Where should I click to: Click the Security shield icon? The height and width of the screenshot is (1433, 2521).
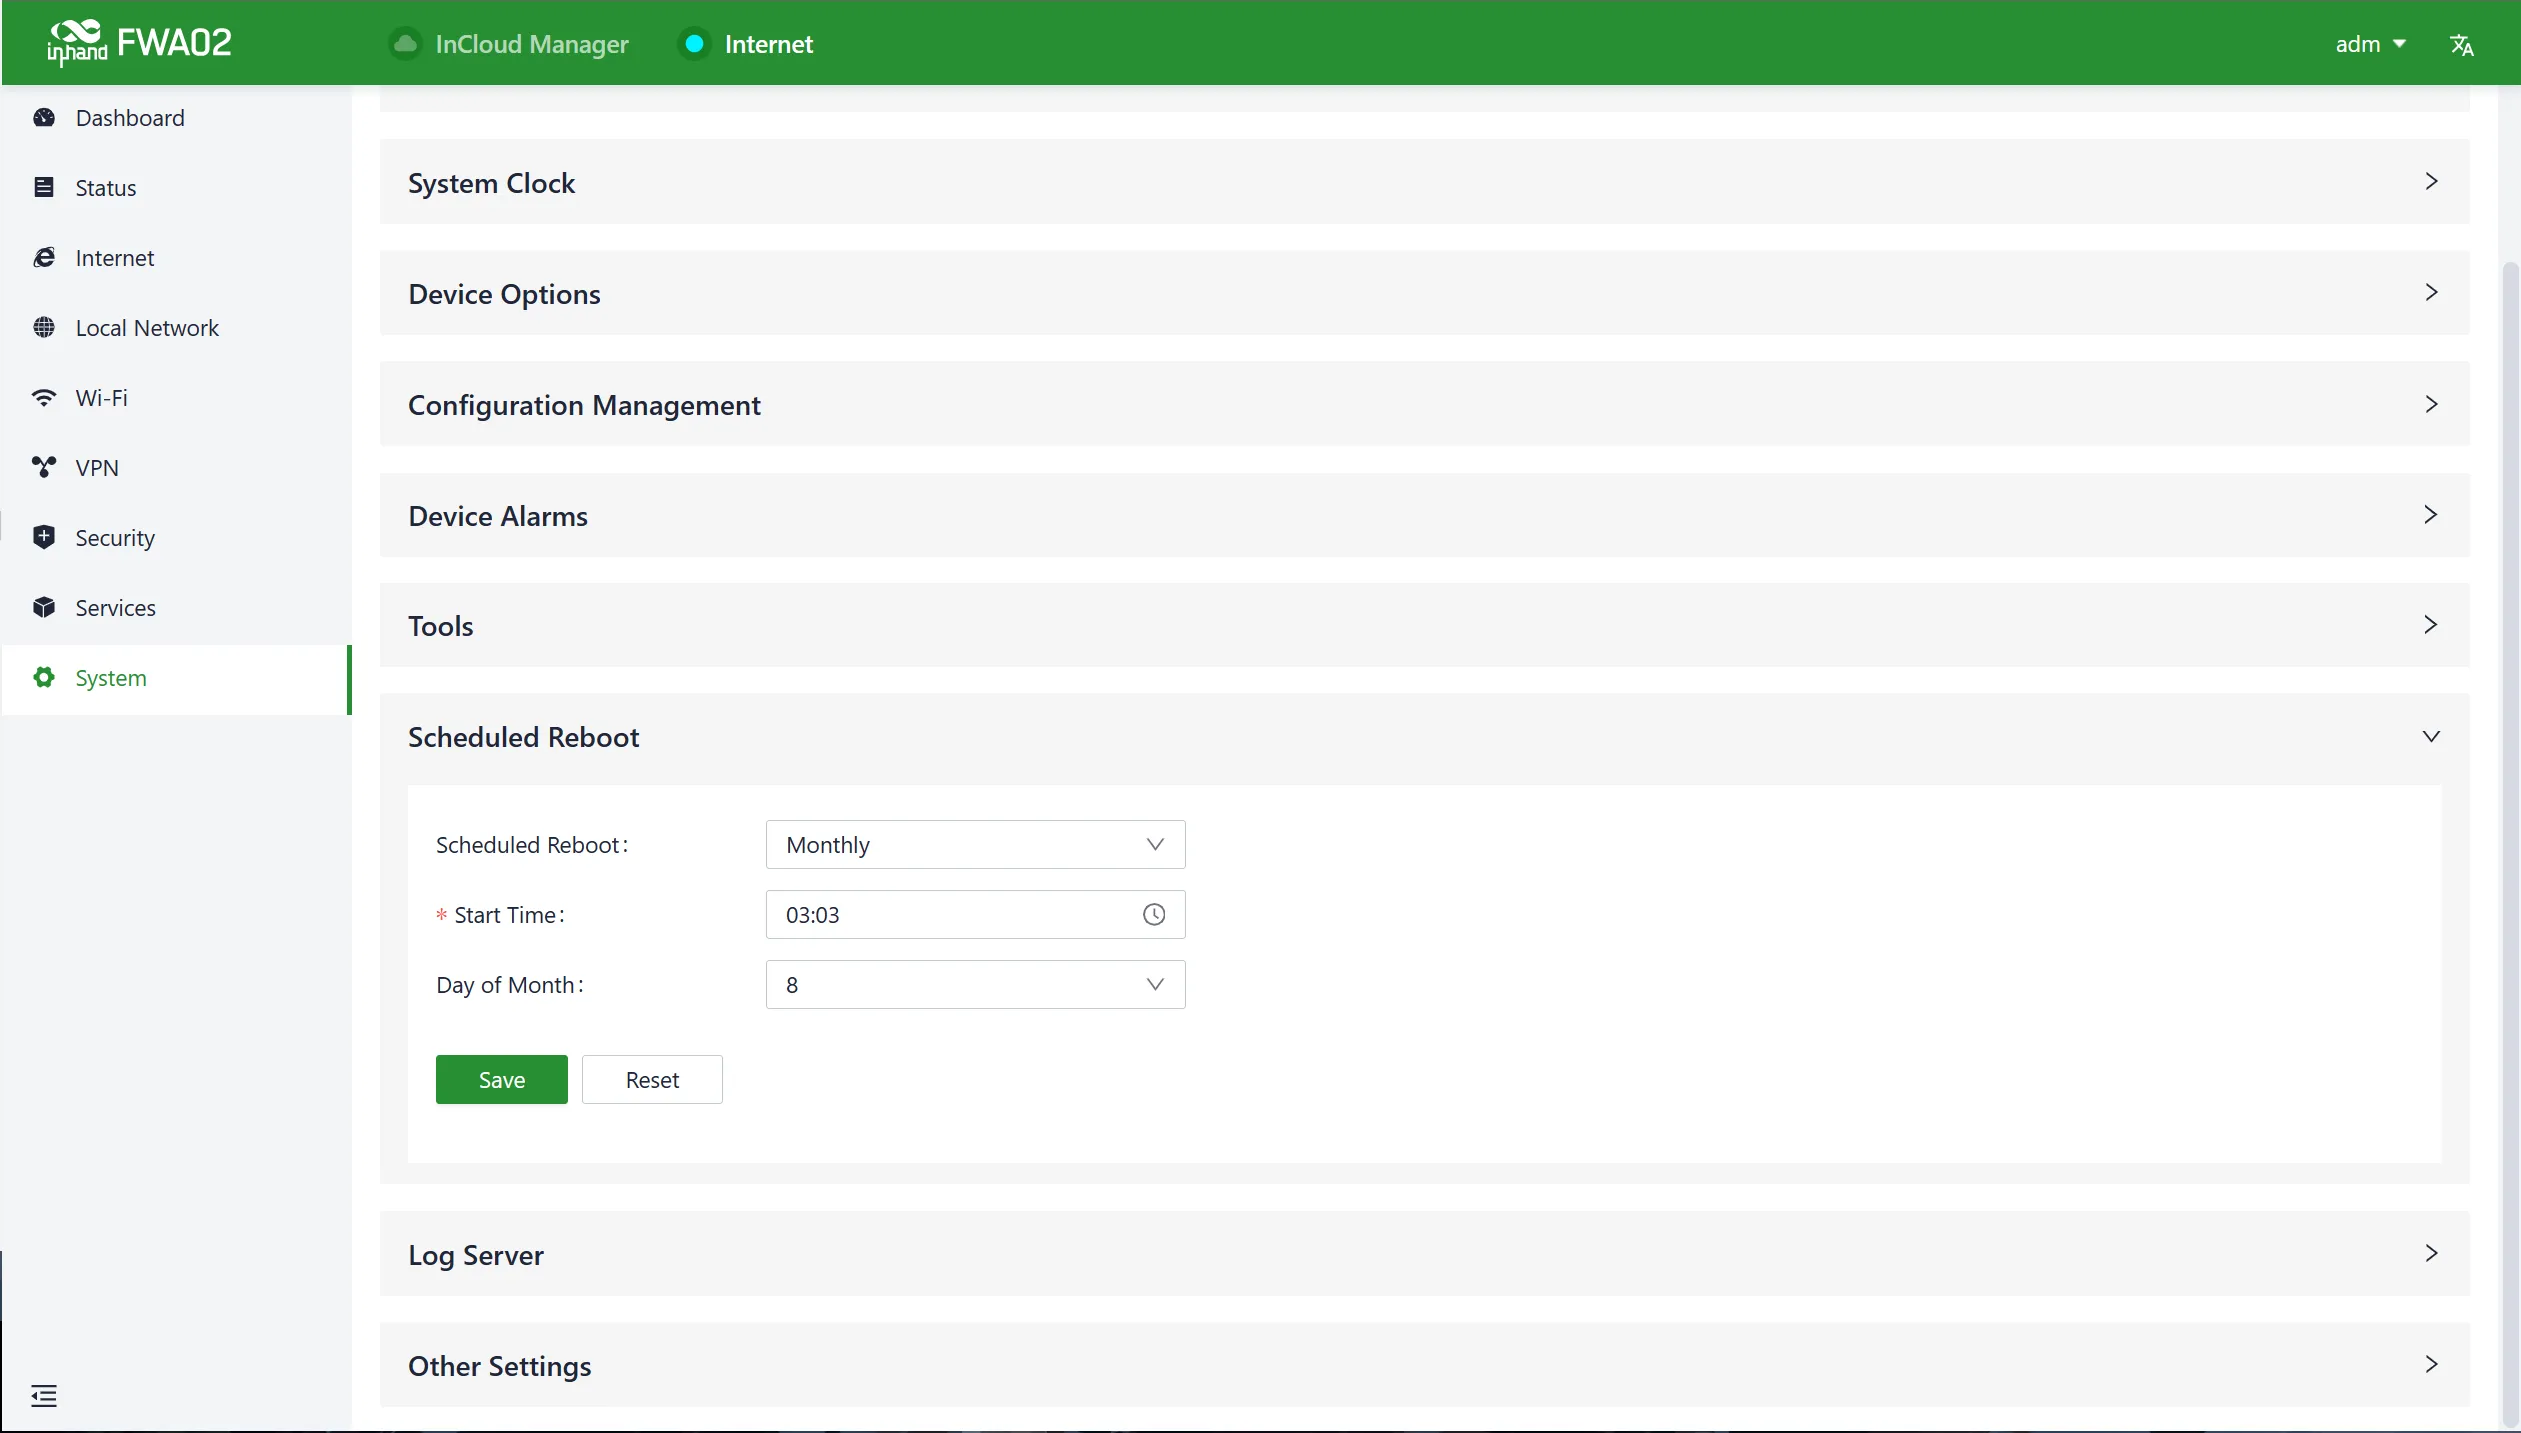[x=44, y=537]
